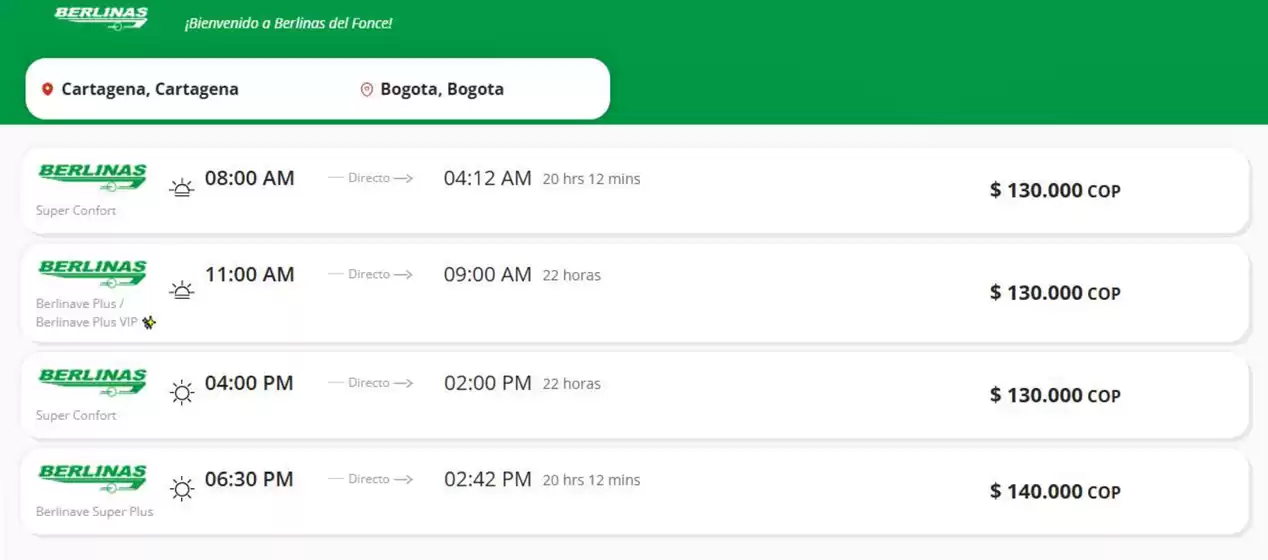Click the red origin location pin icon
This screenshot has width=1268, height=560.
click(x=47, y=89)
